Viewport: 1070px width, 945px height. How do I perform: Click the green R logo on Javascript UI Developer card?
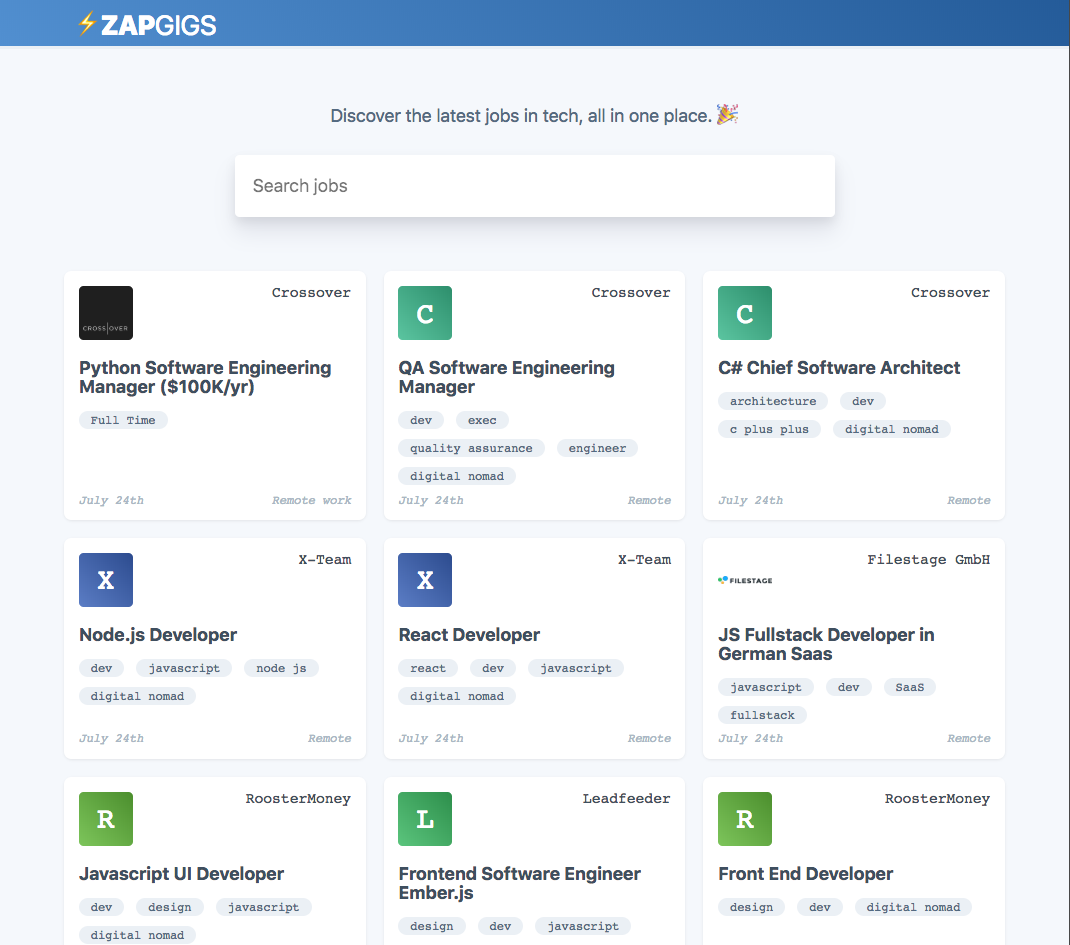point(106,819)
